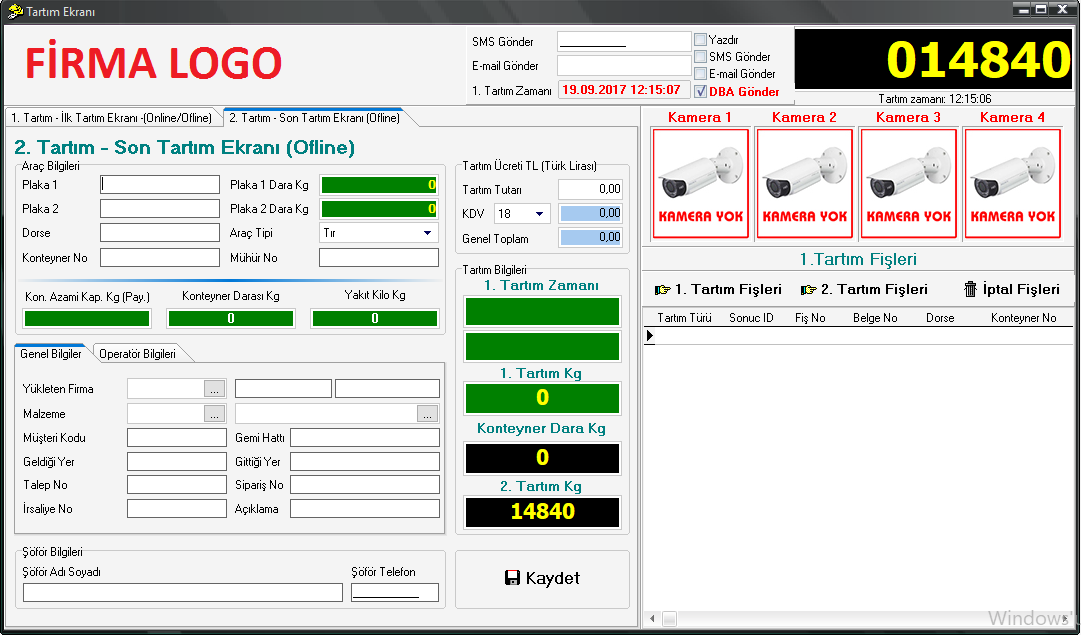Screen dimensions: 1081x635
Task: Click the Kamera 4 camera image
Action: click(1012, 183)
